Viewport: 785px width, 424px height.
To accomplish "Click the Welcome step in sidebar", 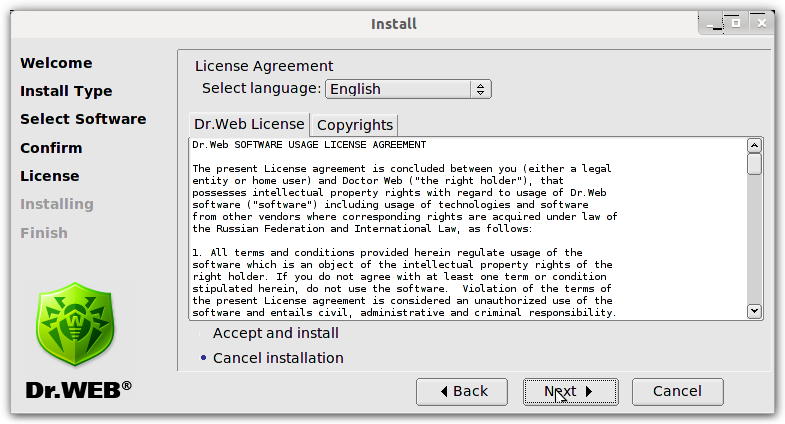I will [x=56, y=63].
